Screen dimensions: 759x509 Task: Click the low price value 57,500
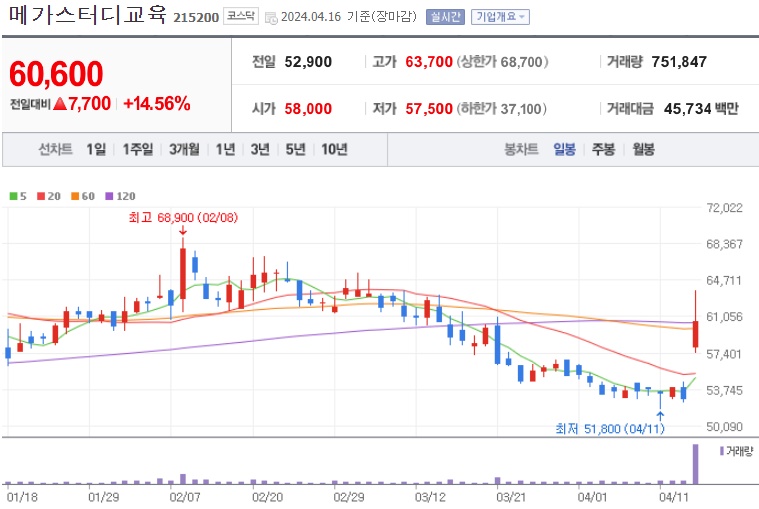[x=429, y=109]
